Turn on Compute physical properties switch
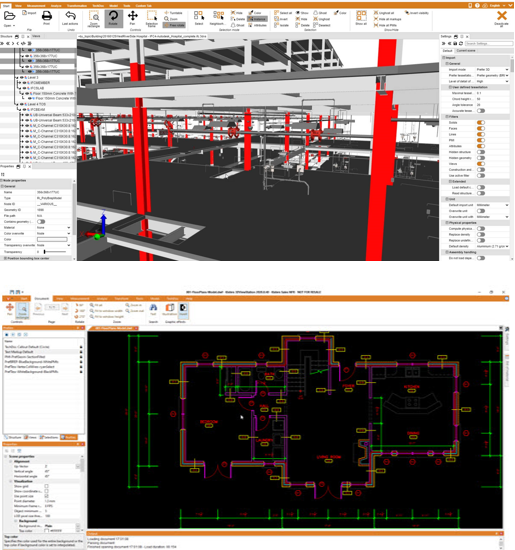Image resolution: width=515 pixels, height=550 pixels. click(481, 229)
